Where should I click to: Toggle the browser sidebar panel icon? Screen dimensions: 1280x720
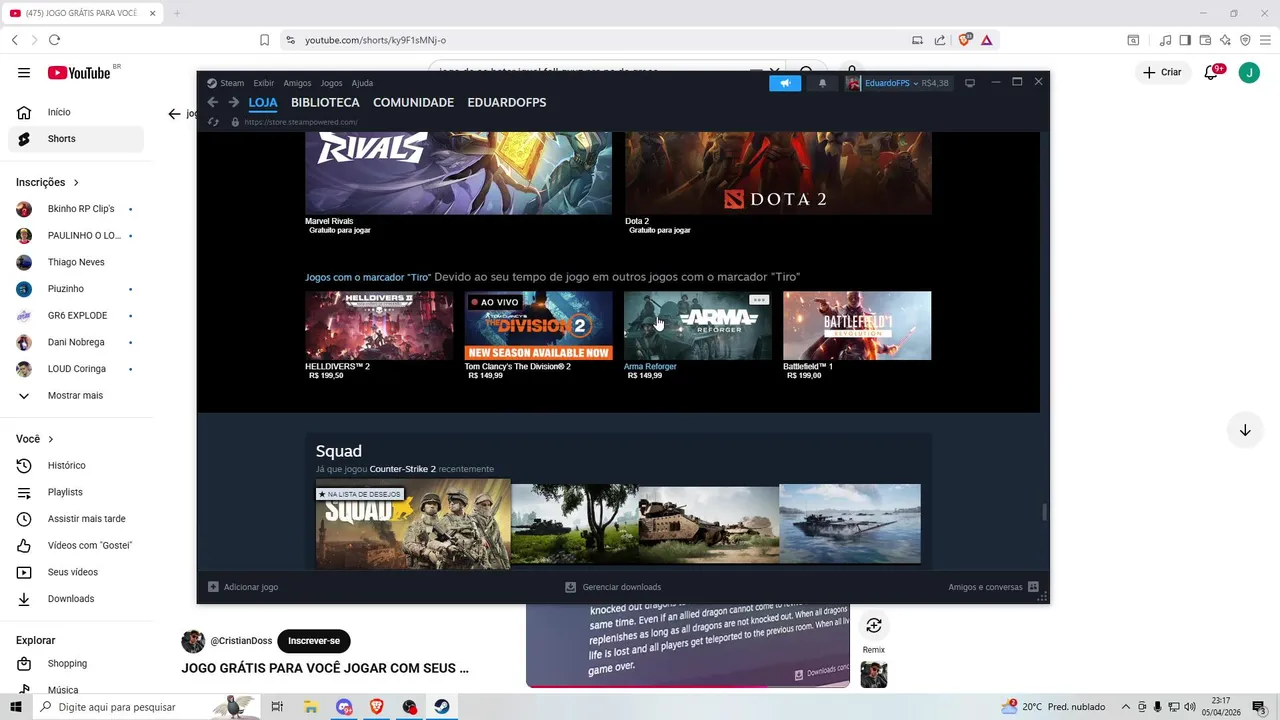point(1185,40)
